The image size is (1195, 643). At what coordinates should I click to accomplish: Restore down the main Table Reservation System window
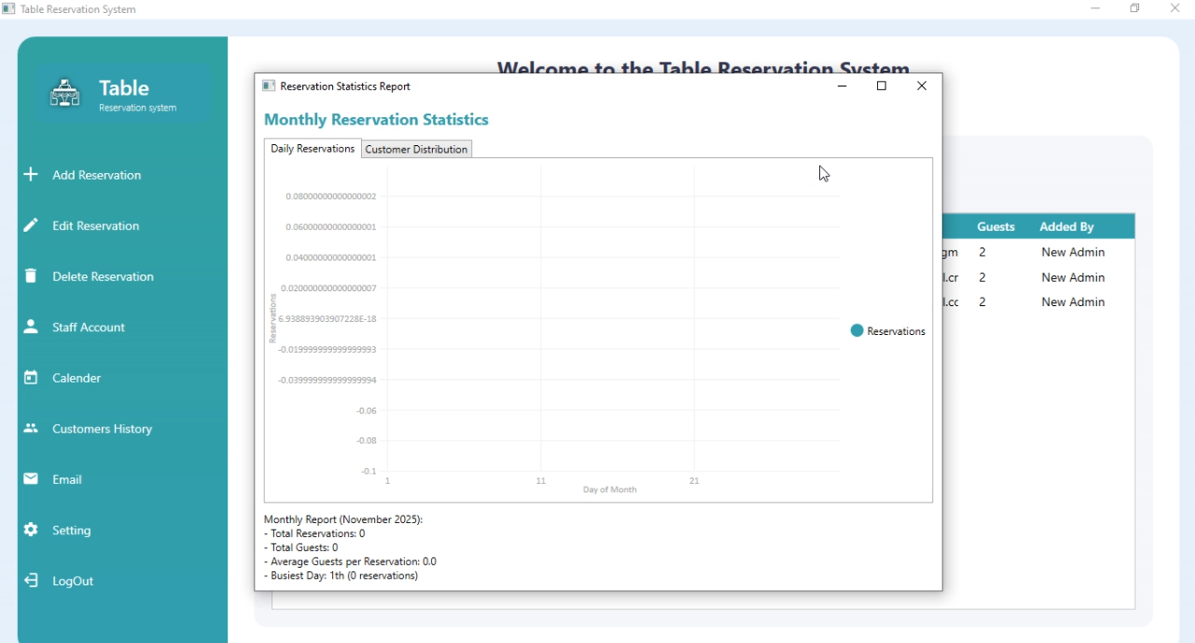pos(1135,8)
